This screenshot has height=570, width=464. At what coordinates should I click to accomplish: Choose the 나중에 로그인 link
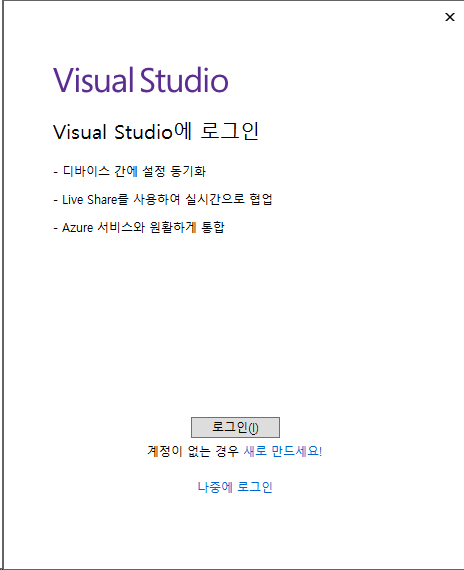tap(235, 487)
